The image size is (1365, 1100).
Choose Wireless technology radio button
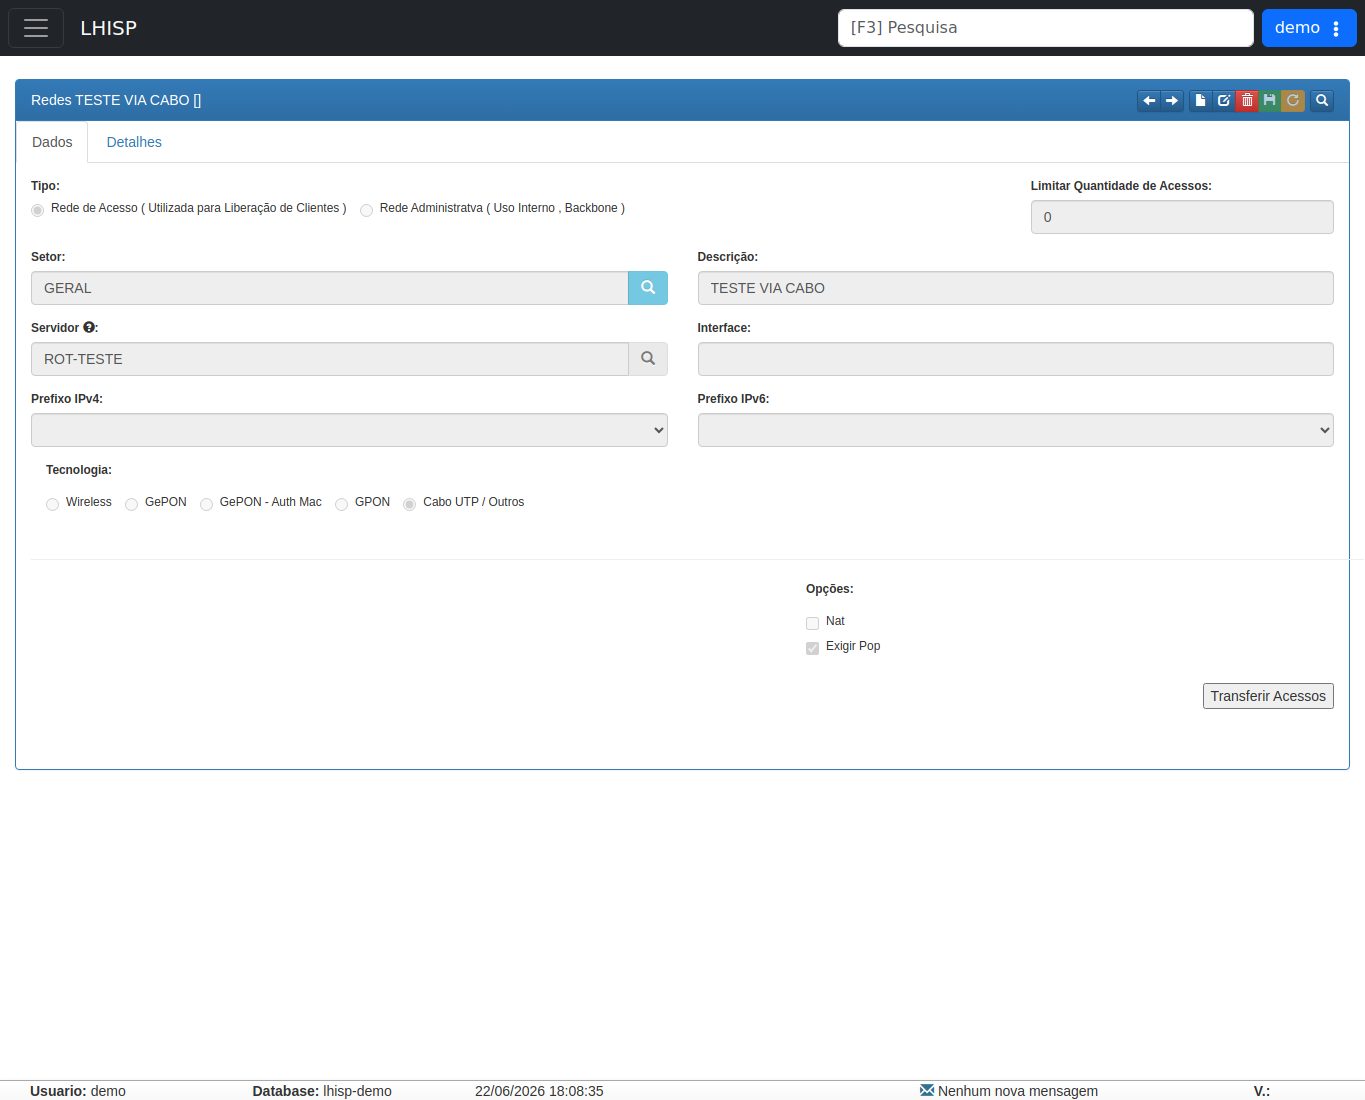[52, 504]
